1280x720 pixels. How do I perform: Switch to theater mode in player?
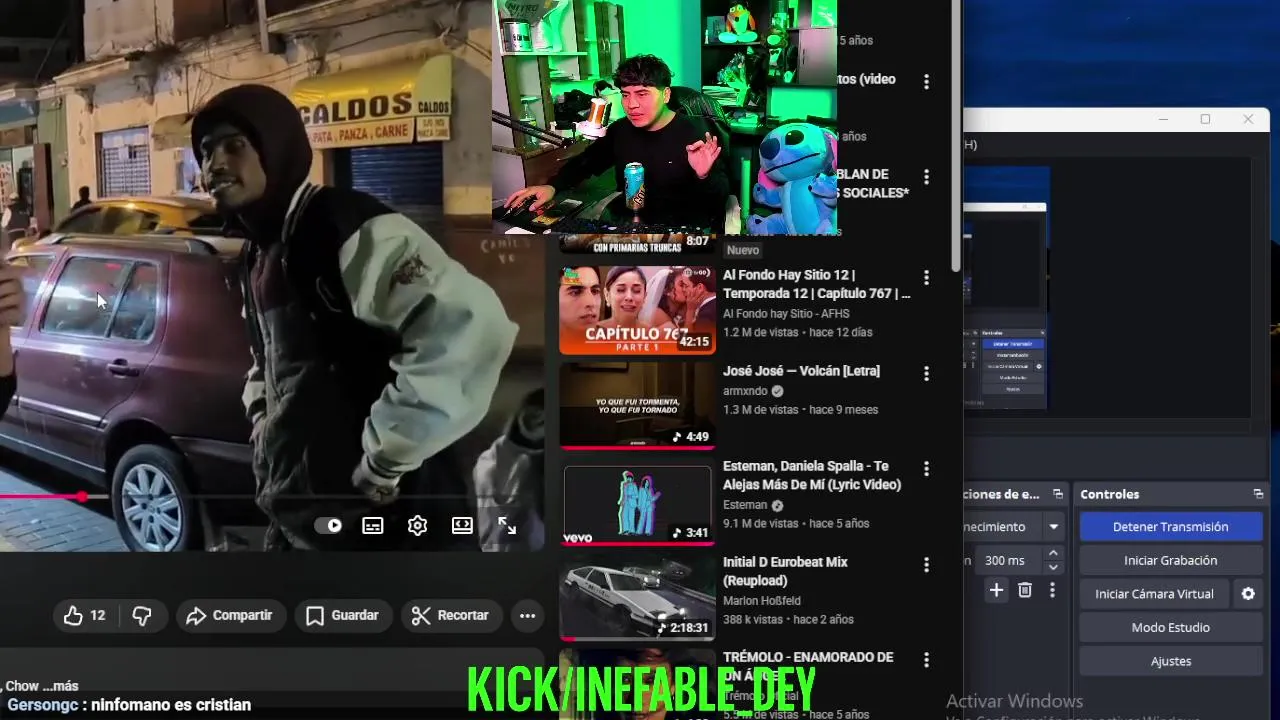pos(462,525)
